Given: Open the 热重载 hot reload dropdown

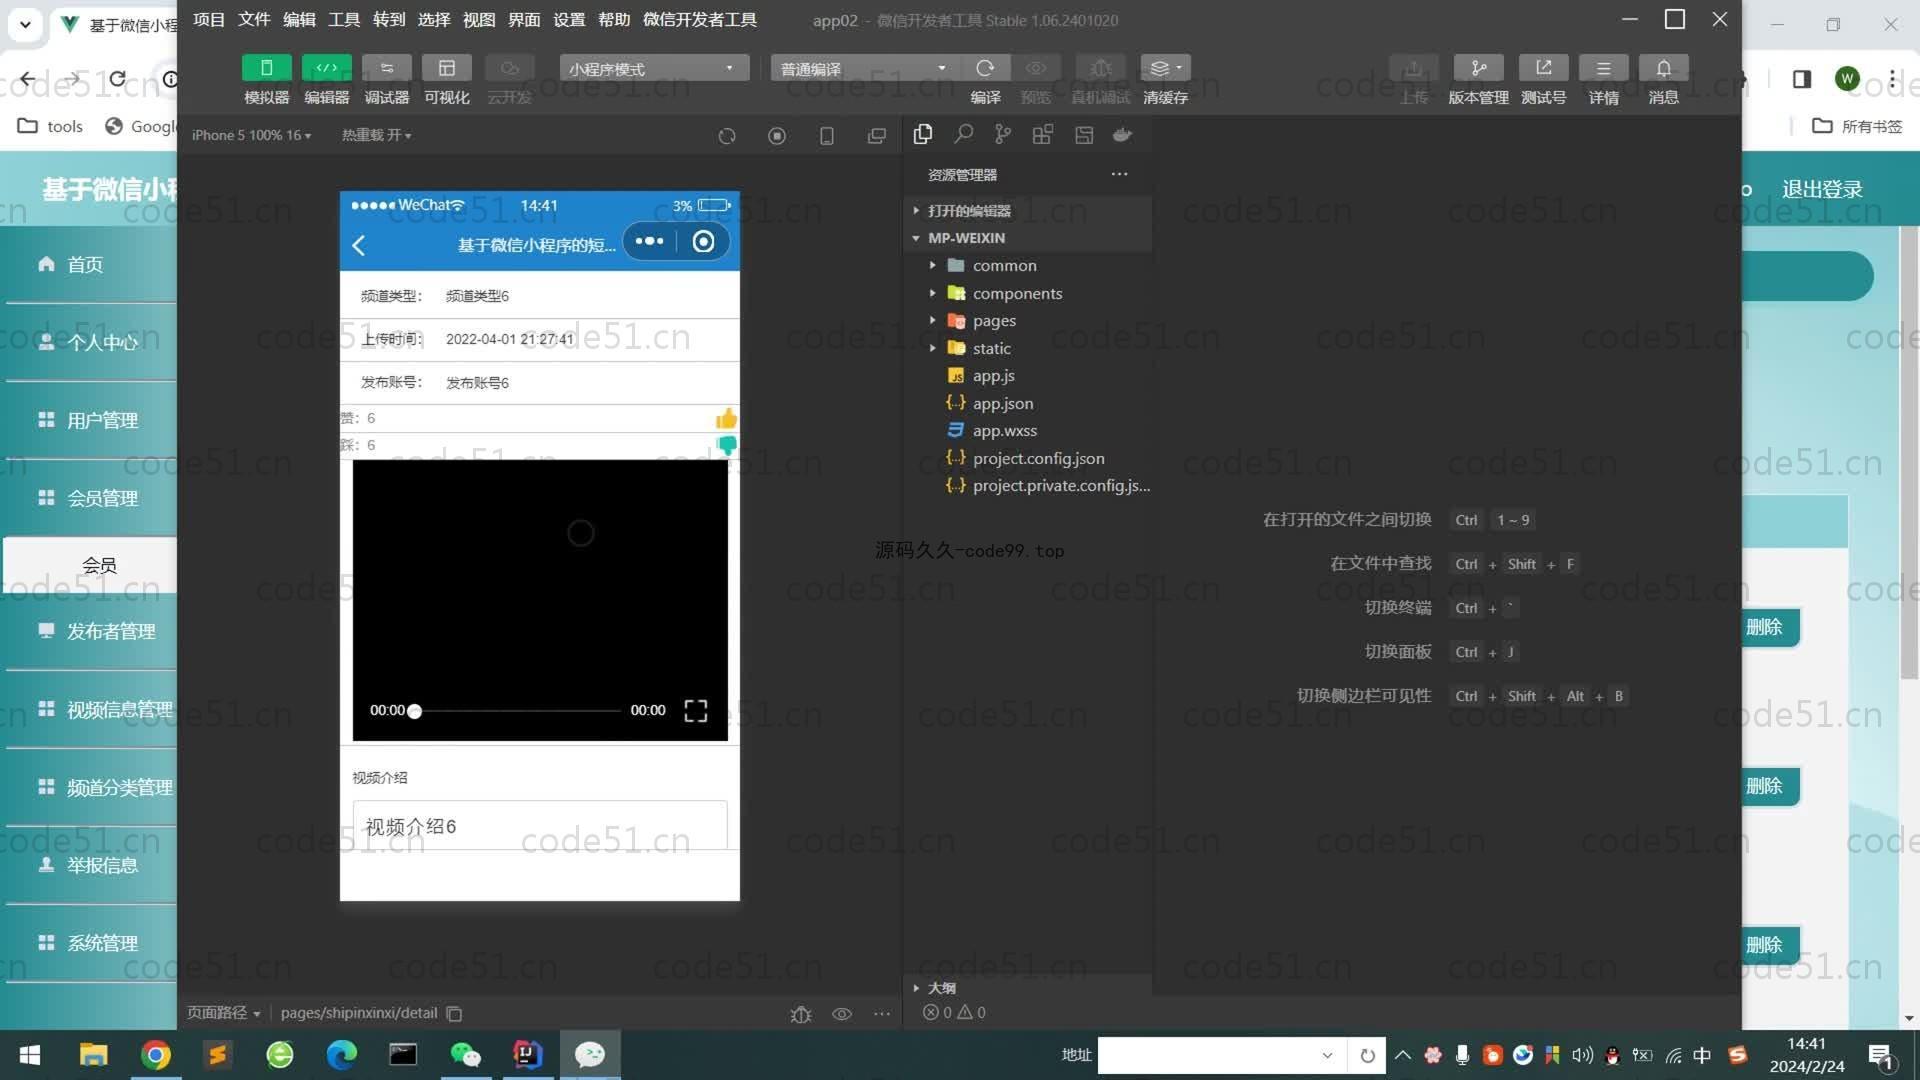Looking at the screenshot, I should pos(376,135).
